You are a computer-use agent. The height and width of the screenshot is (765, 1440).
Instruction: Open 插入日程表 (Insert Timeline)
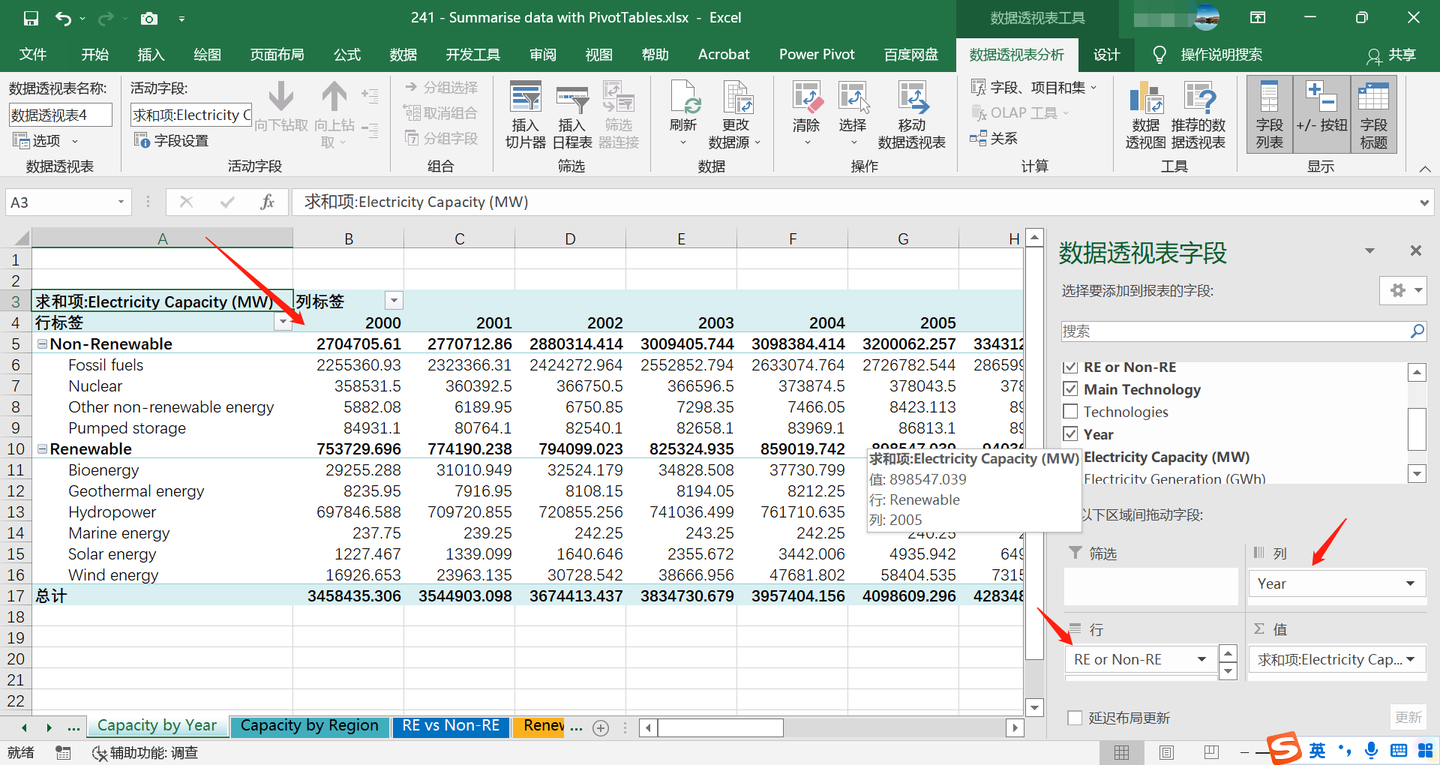coord(572,116)
